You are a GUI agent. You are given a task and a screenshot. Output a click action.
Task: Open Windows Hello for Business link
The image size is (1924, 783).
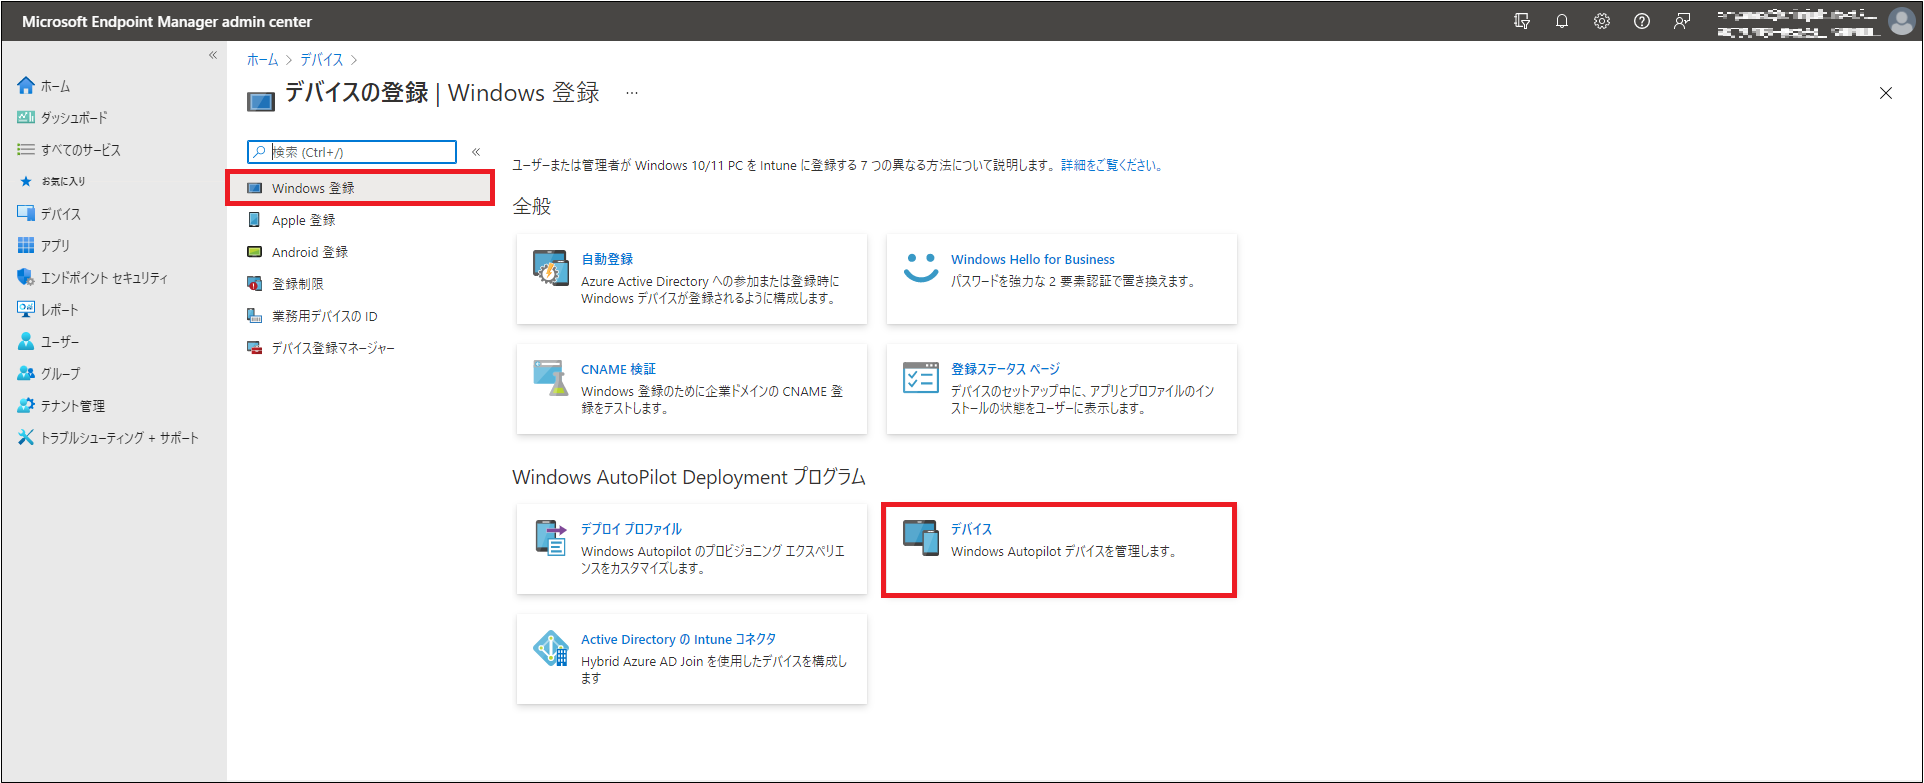pos(1032,259)
